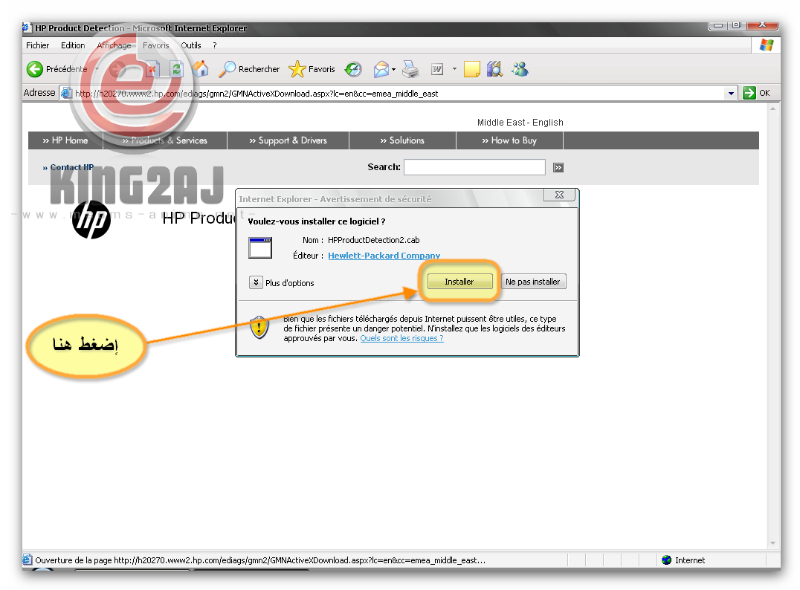Open the address bar dropdown arrow
Viewport: 800px width, 590px height.
tap(731, 93)
